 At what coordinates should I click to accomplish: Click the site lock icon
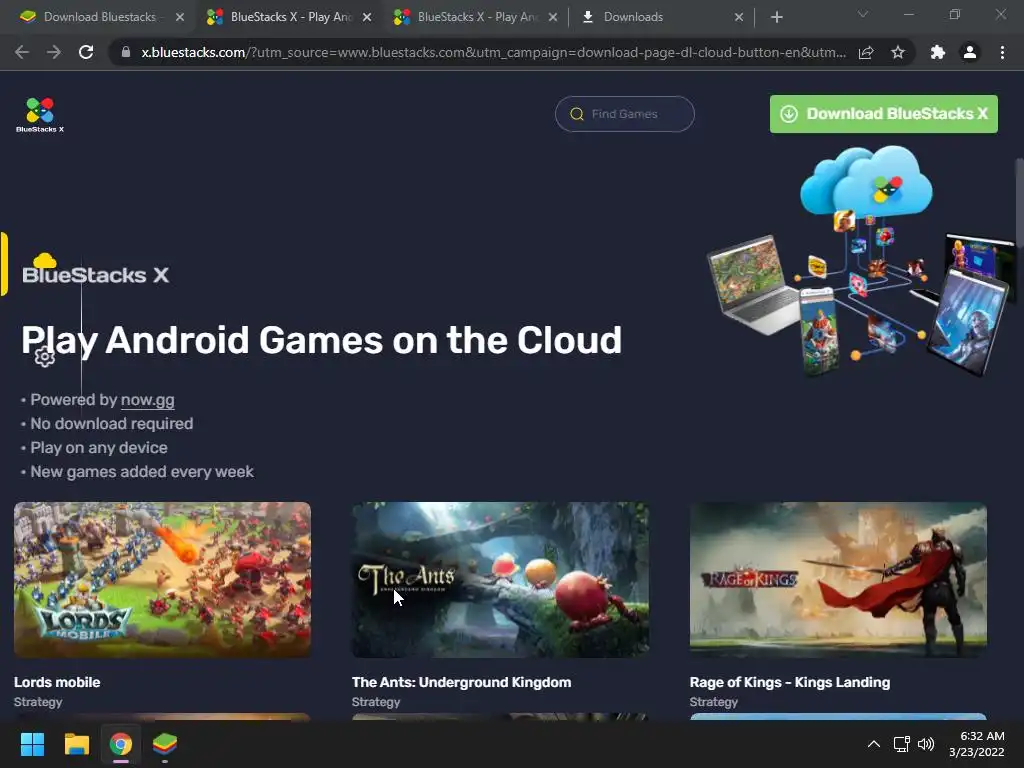126,52
